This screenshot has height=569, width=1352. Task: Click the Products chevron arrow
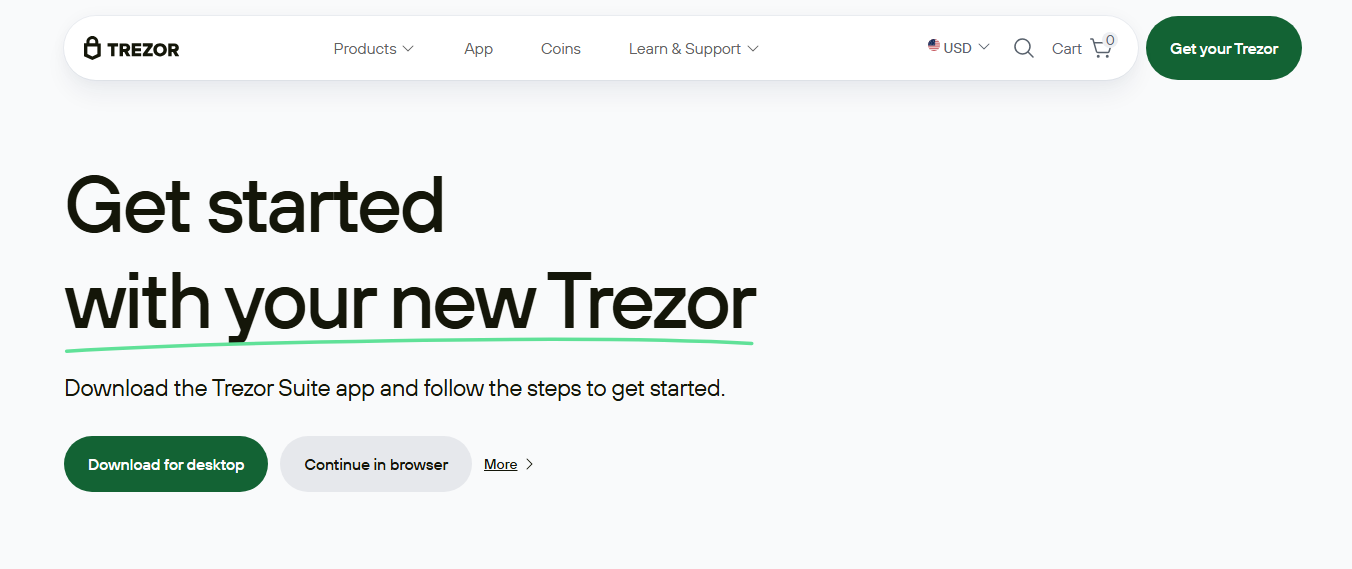408,48
